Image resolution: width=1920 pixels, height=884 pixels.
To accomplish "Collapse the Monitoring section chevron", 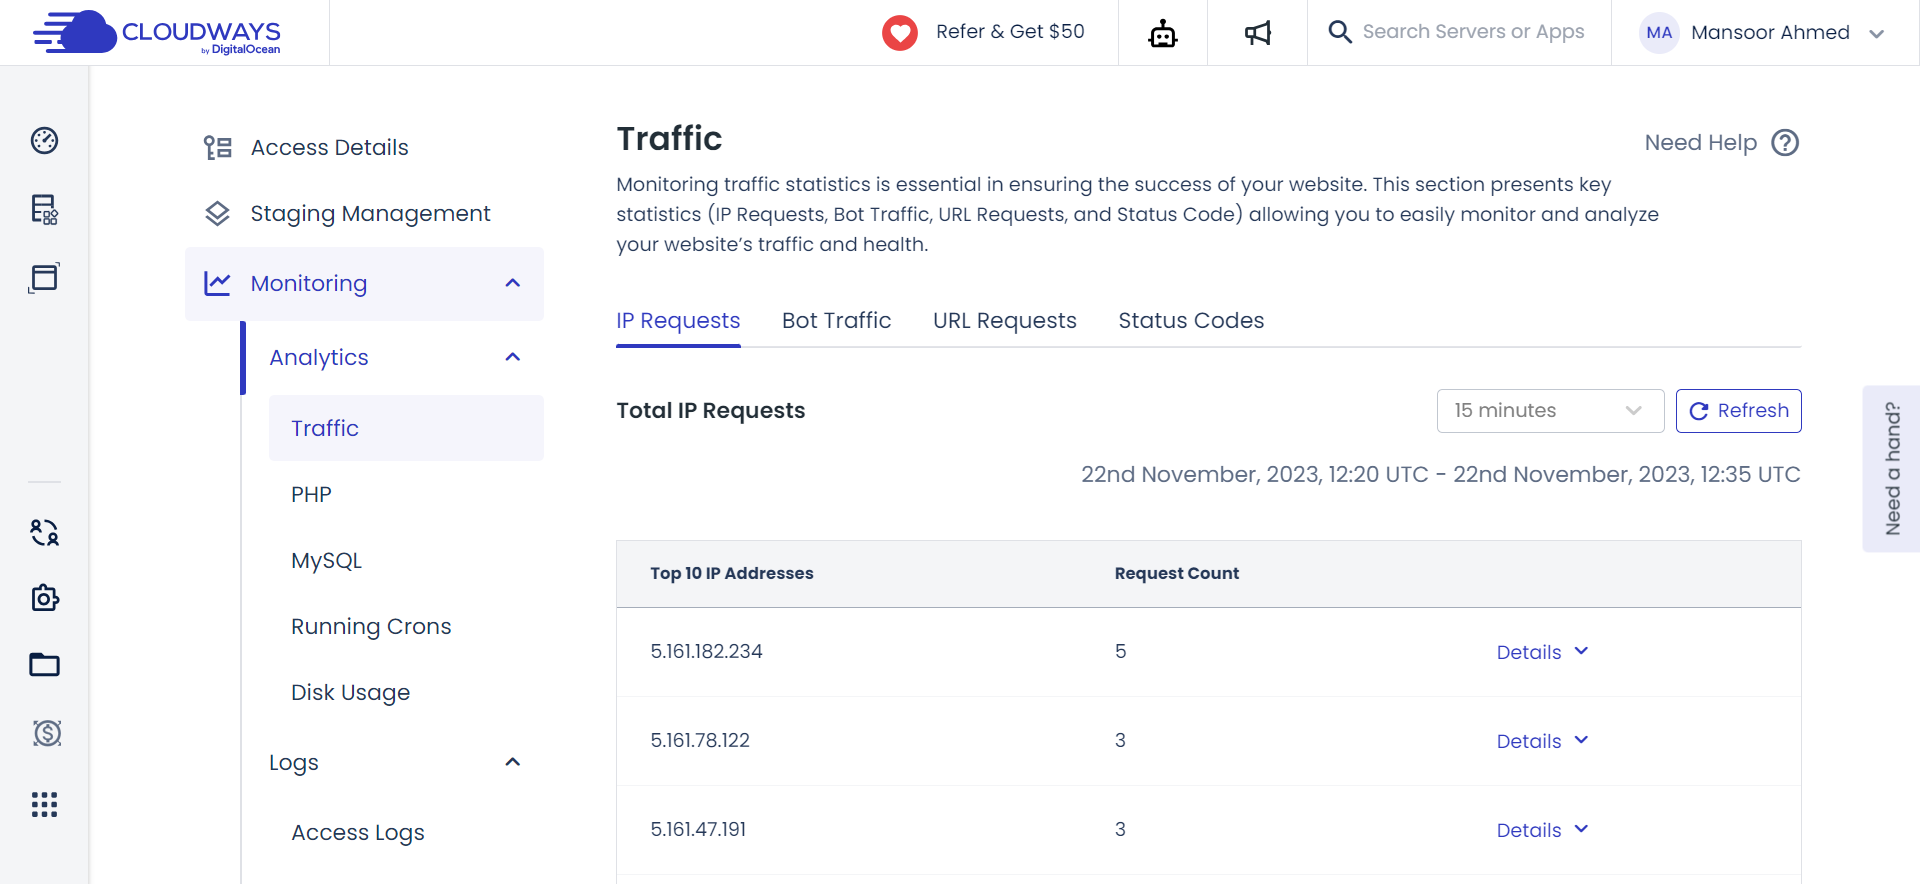I will 513,283.
